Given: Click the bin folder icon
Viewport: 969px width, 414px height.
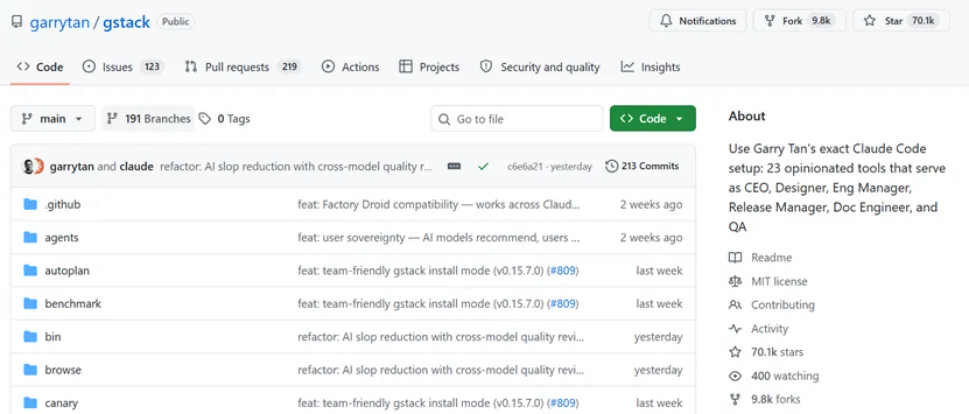Looking at the screenshot, I should click(x=30, y=337).
